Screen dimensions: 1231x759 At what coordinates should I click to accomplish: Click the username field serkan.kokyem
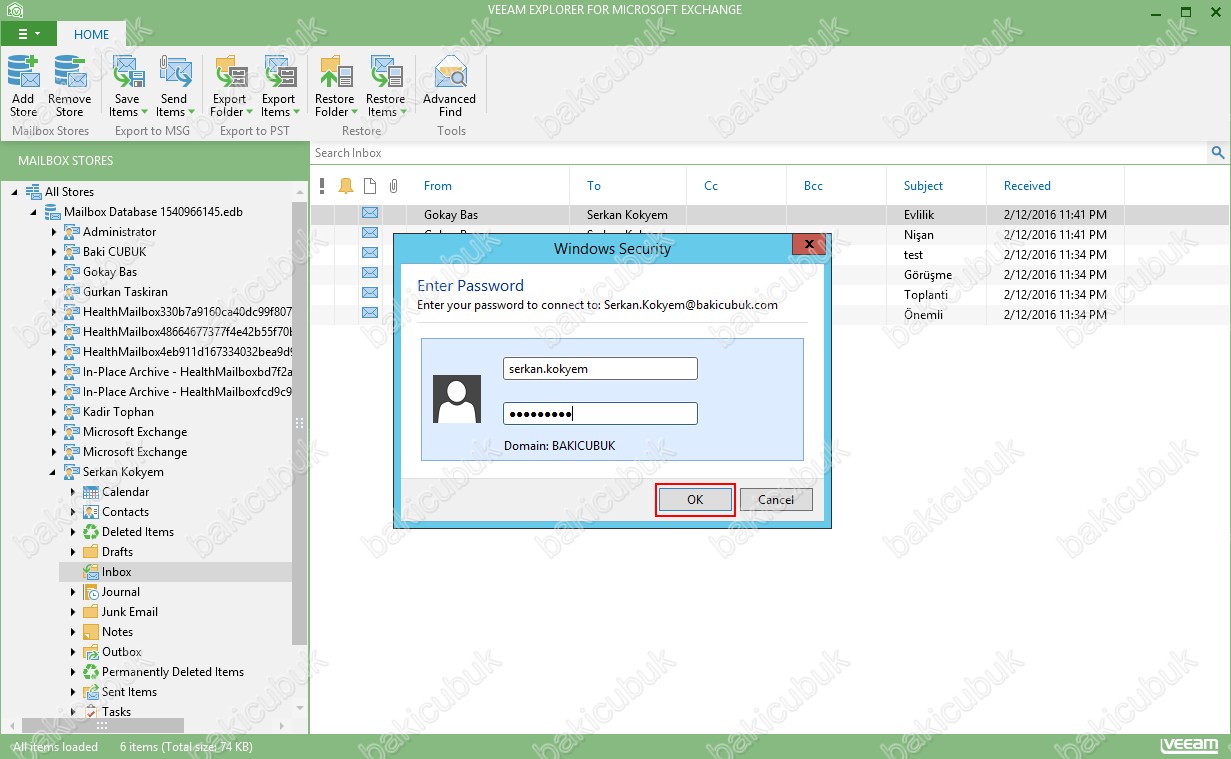tap(600, 368)
